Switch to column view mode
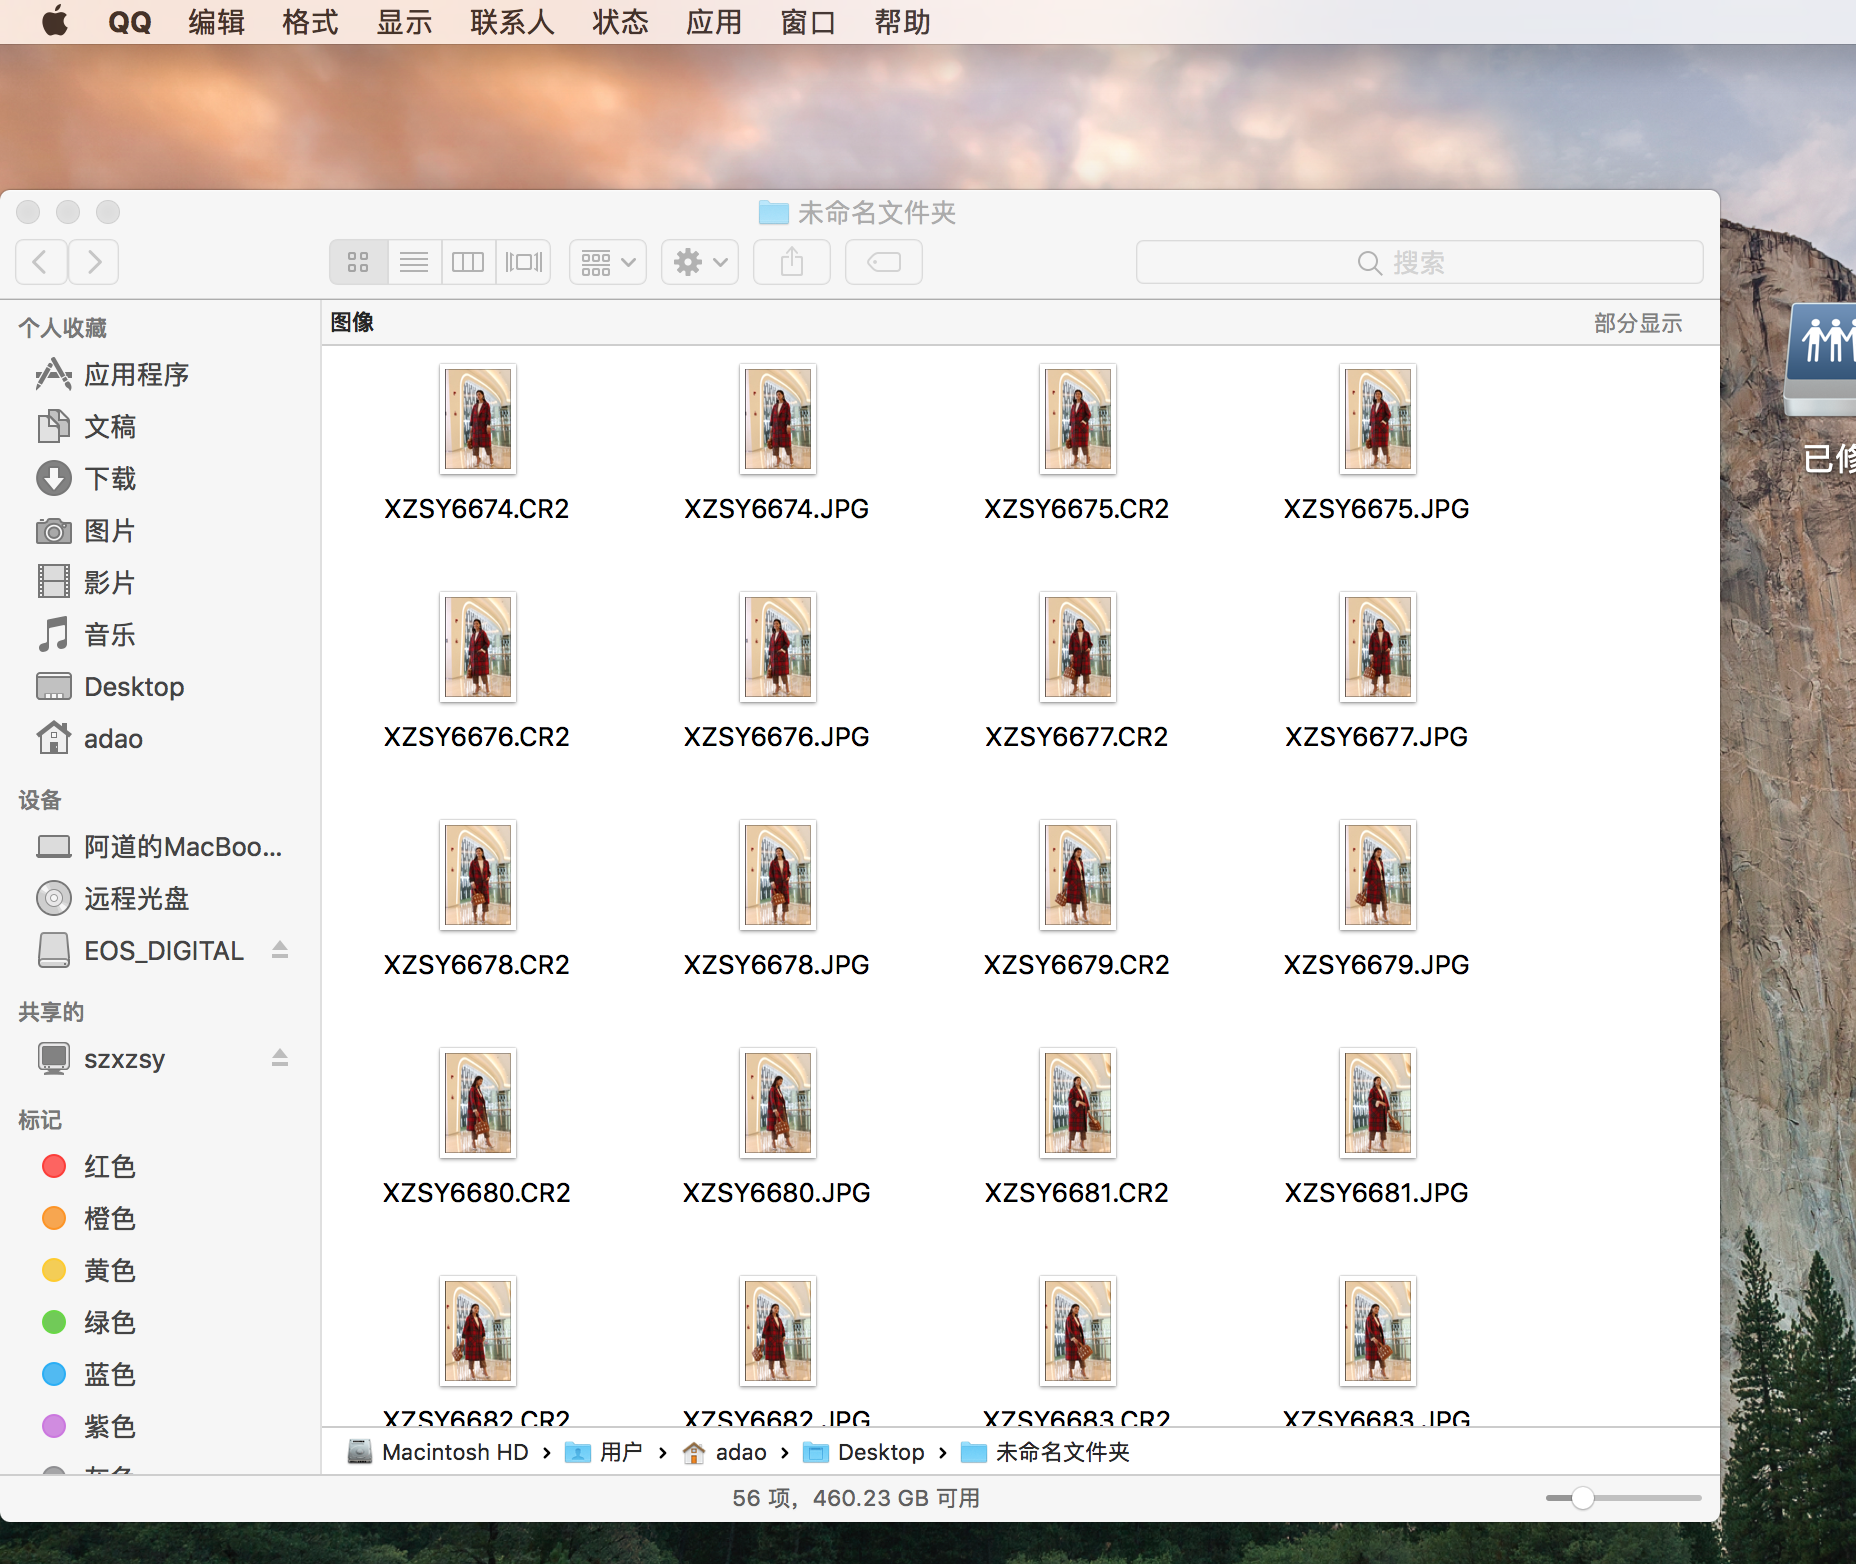 [x=468, y=262]
